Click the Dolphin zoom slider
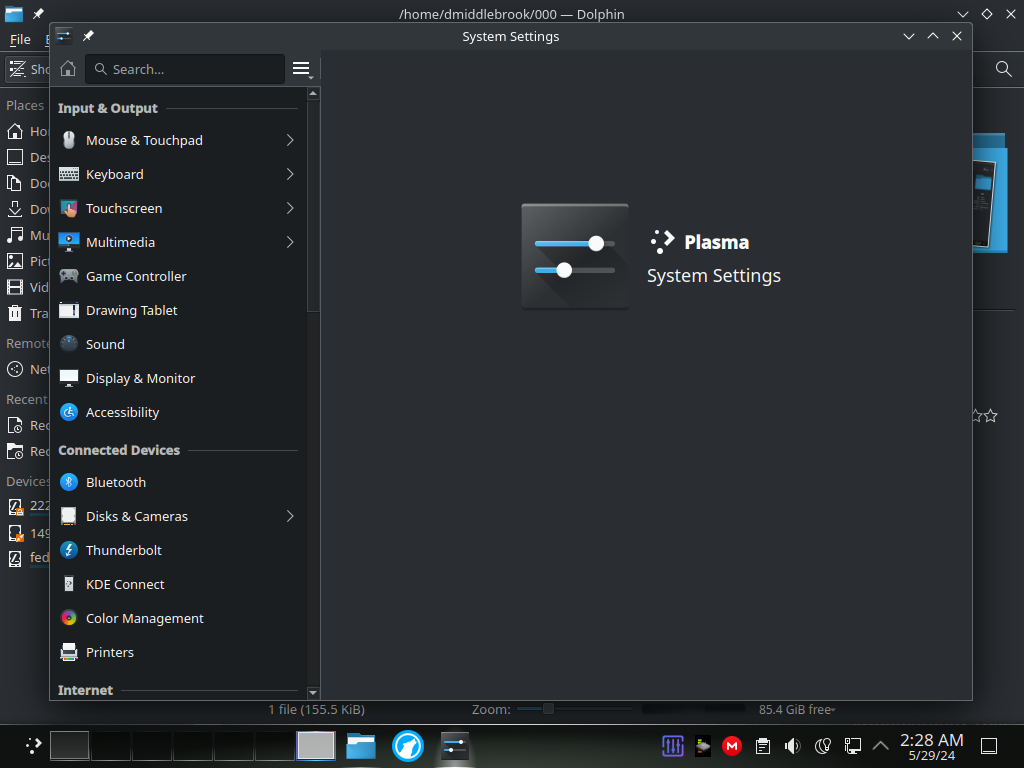 [x=575, y=709]
